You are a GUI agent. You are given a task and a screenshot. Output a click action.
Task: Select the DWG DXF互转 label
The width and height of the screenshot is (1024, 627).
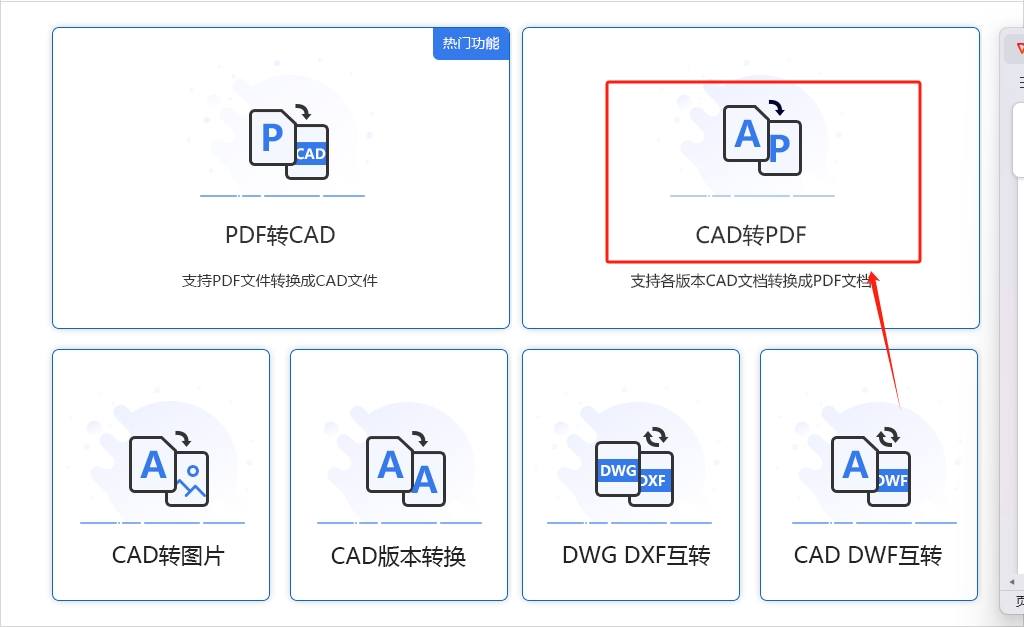tap(636, 555)
